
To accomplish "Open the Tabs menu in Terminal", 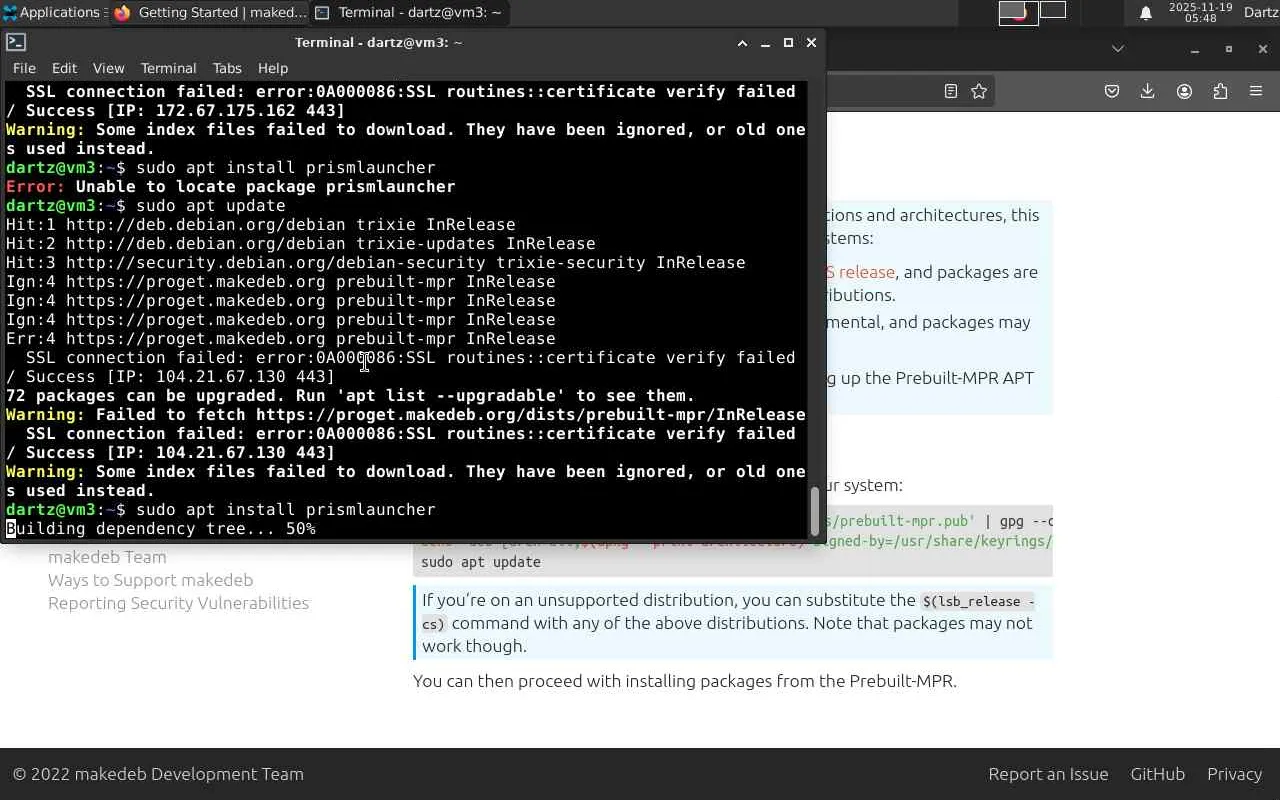I will click(x=227, y=68).
